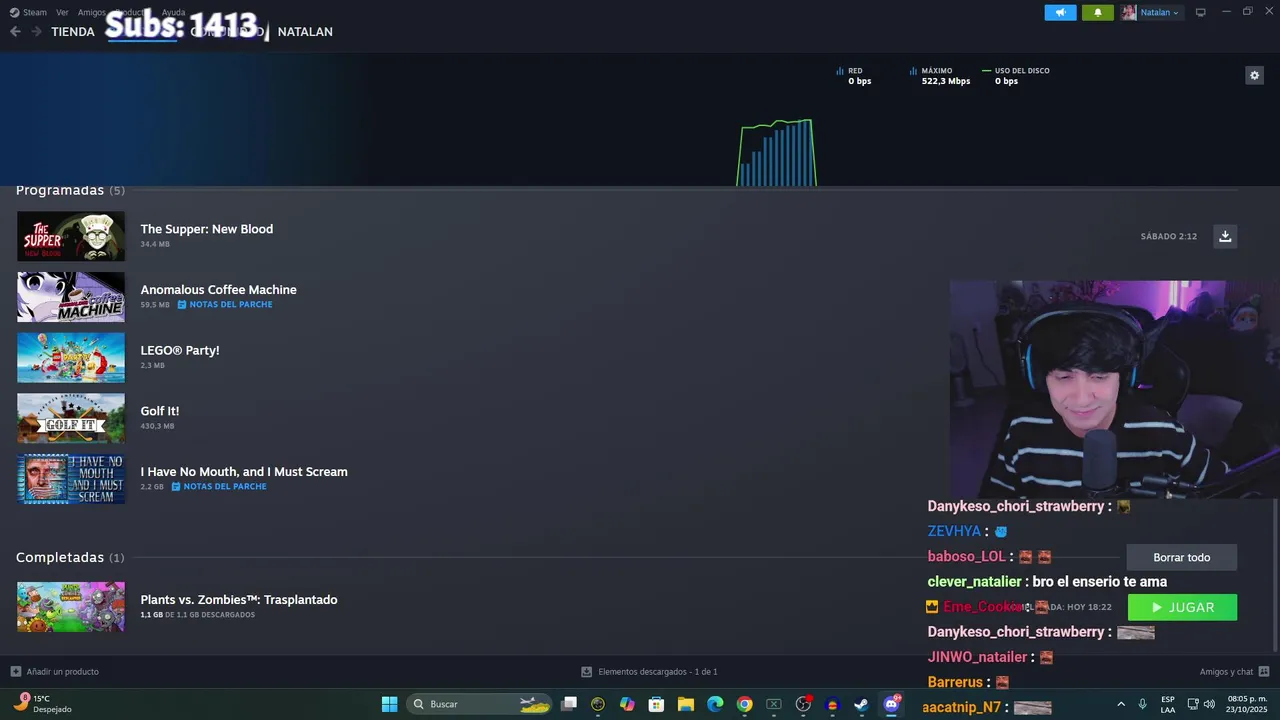The height and width of the screenshot is (720, 1280).
Task: Click the tray microphone icon
Action: 1142,704
